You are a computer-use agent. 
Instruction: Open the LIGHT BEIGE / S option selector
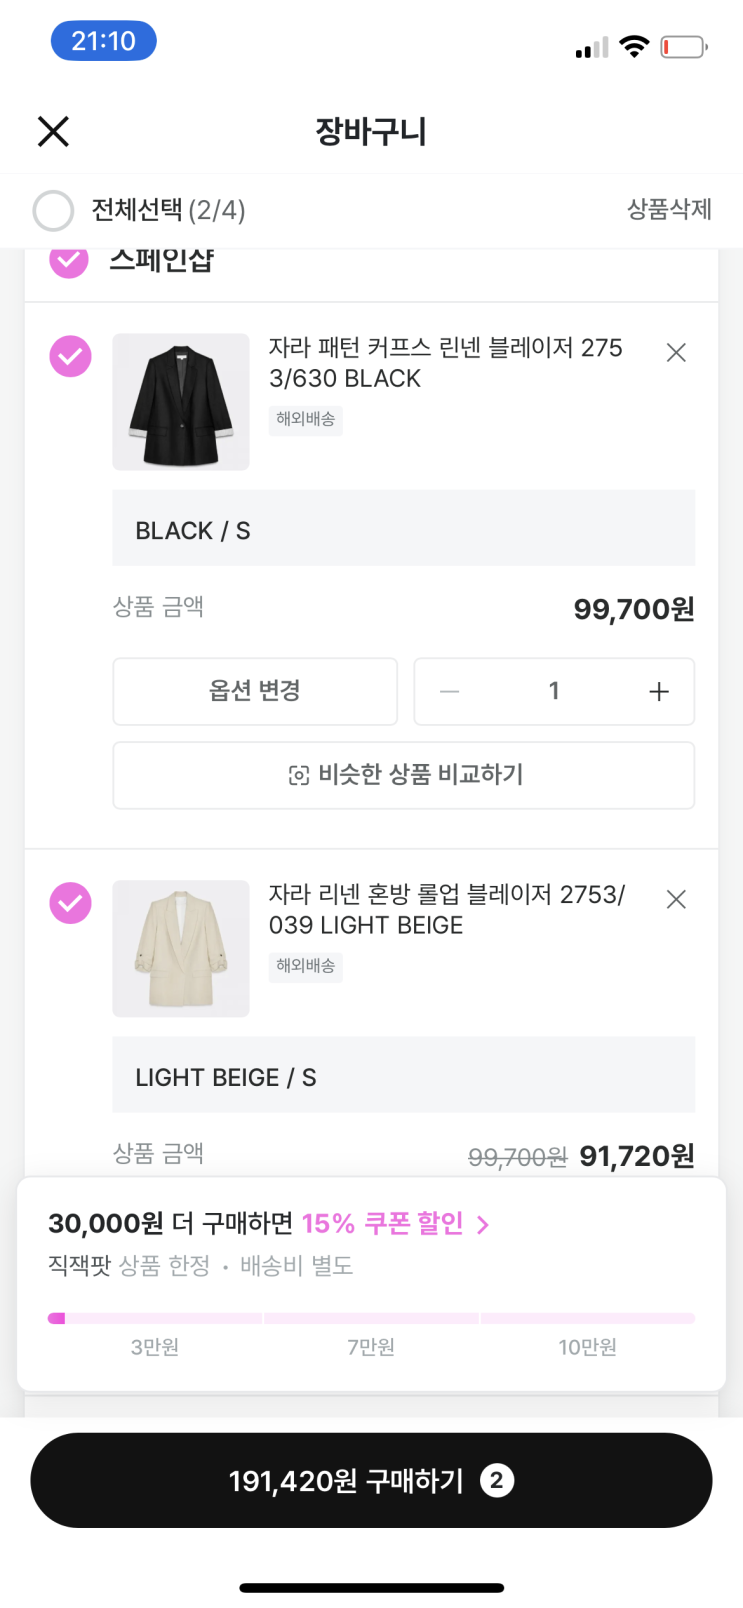403,1076
